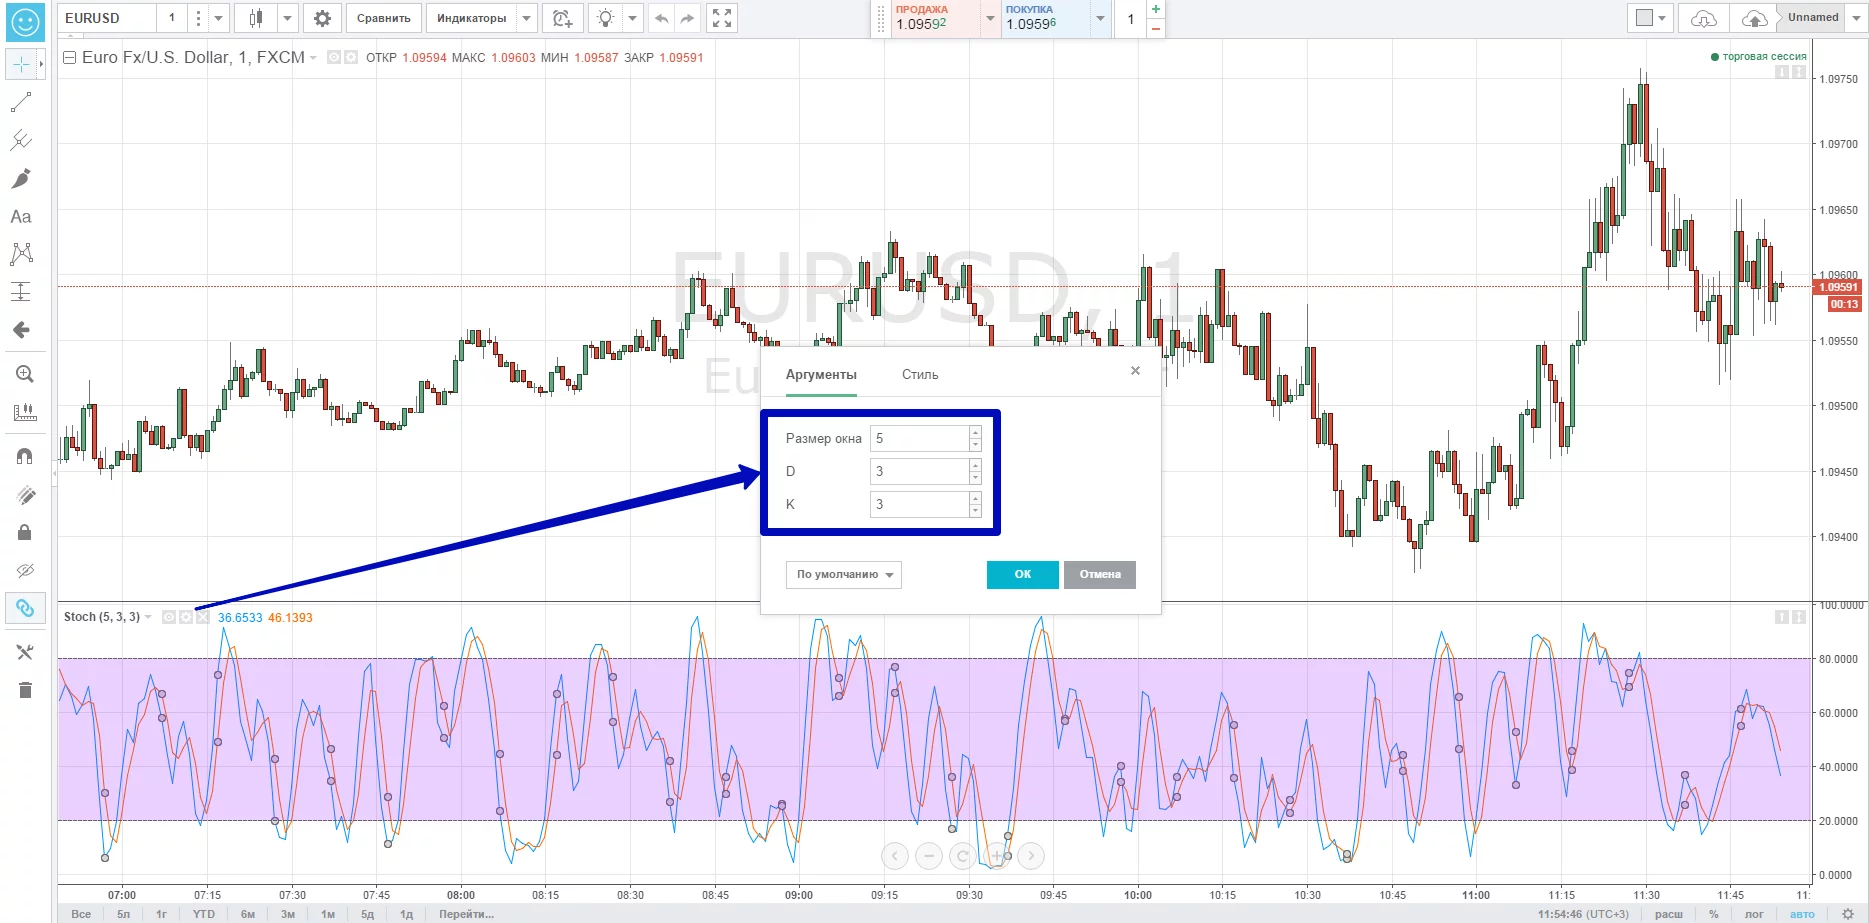Image resolution: width=1869 pixels, height=923 pixels.
Task: Toggle hide all drawings eye icon
Action: pyautogui.click(x=24, y=570)
